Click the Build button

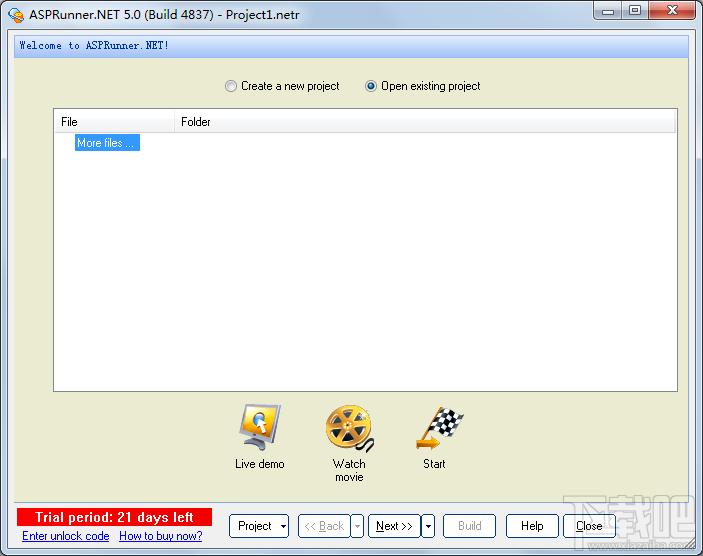tap(469, 526)
